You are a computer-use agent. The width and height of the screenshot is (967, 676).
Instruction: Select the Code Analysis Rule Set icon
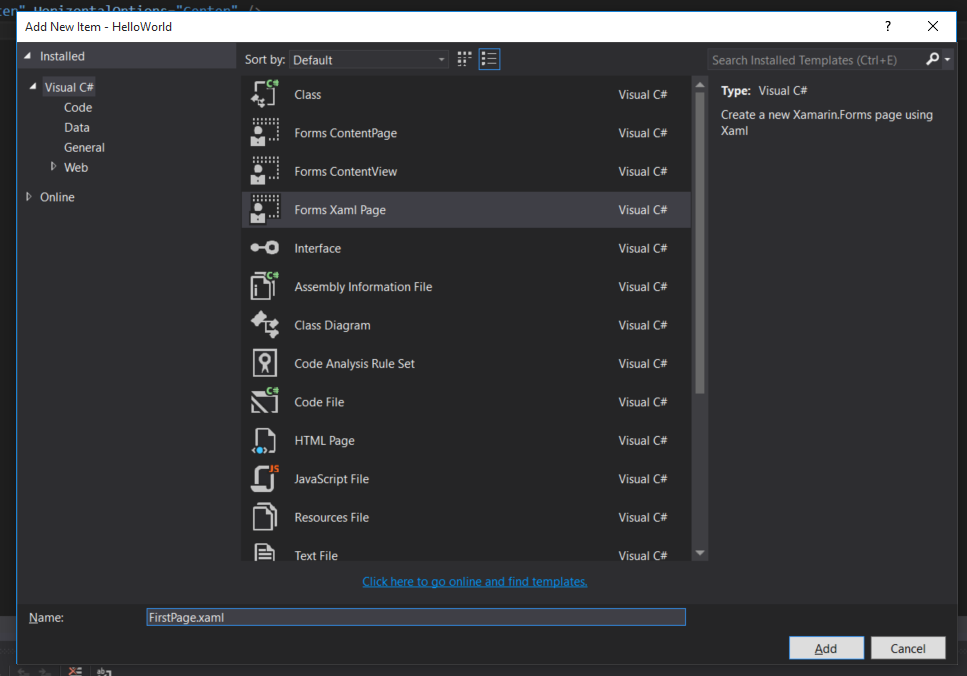[x=264, y=364]
